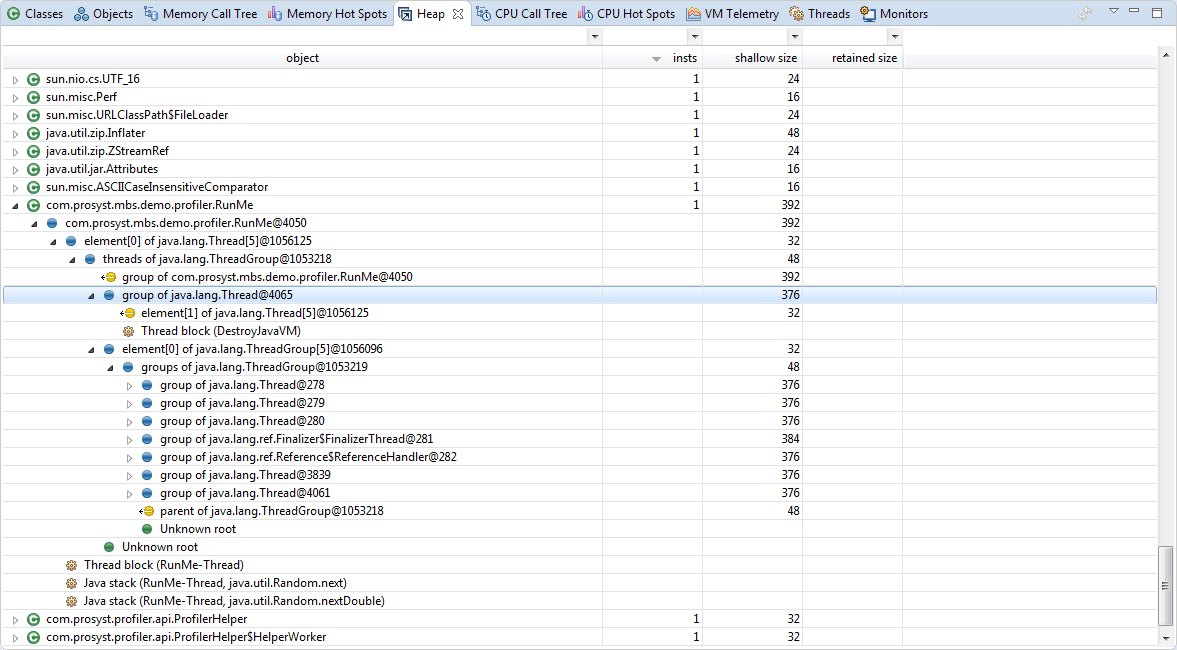Click the sun.misc.Perf class icon
1177x650 pixels.
pyautogui.click(x=33, y=97)
